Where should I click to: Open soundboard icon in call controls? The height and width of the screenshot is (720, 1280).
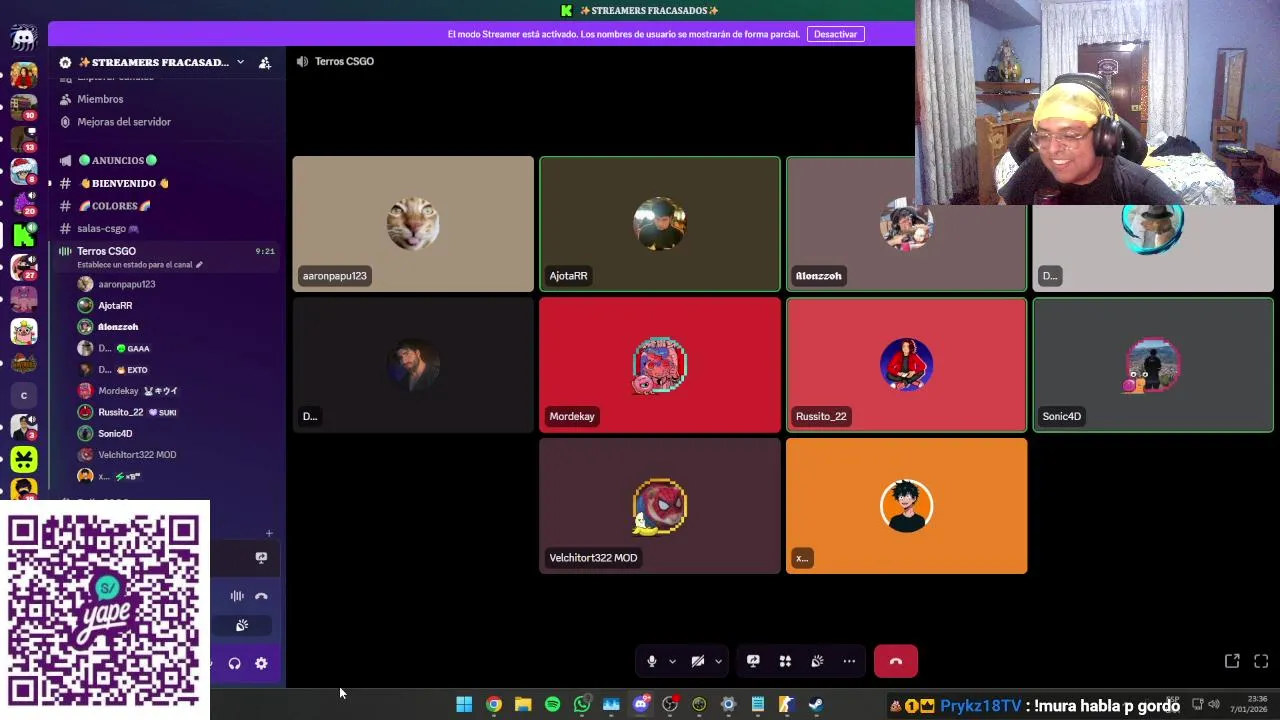click(x=817, y=661)
